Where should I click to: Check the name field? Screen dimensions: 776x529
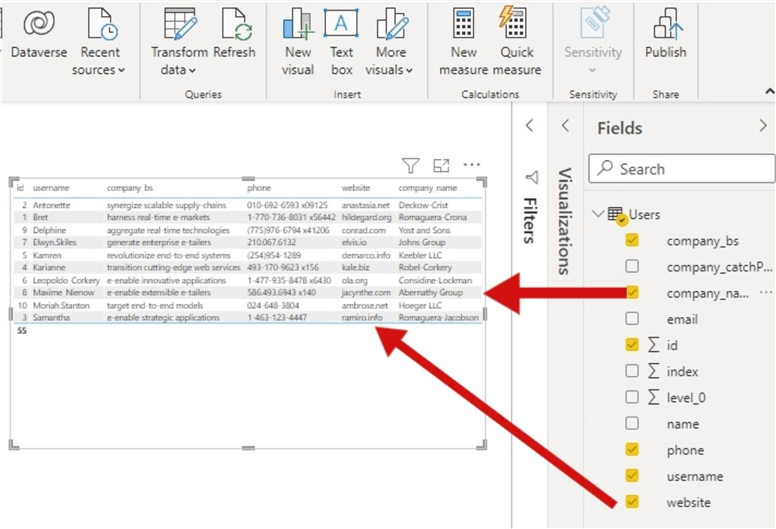[632, 423]
